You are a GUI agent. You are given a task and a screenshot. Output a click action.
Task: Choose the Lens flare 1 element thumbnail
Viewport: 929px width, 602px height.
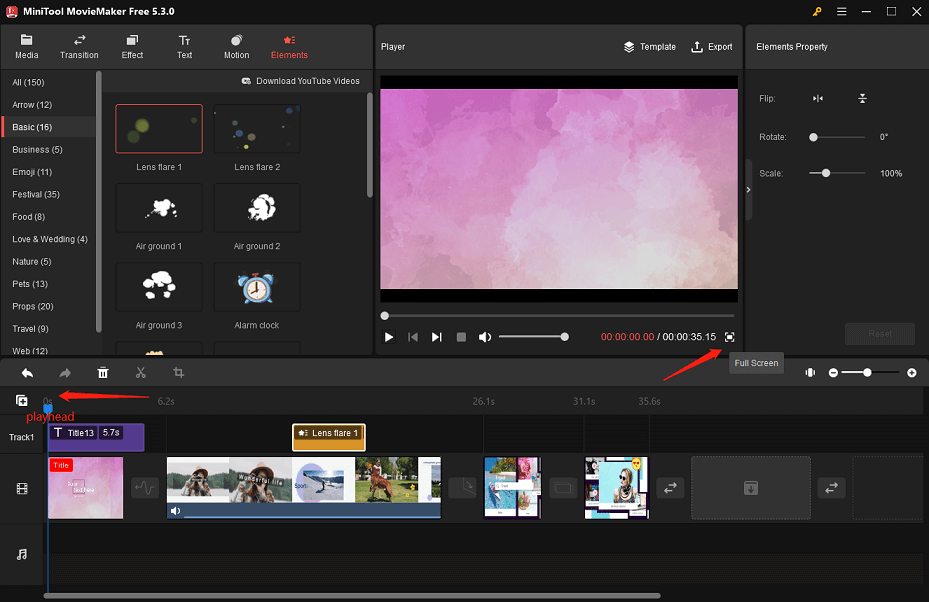pyautogui.click(x=159, y=129)
